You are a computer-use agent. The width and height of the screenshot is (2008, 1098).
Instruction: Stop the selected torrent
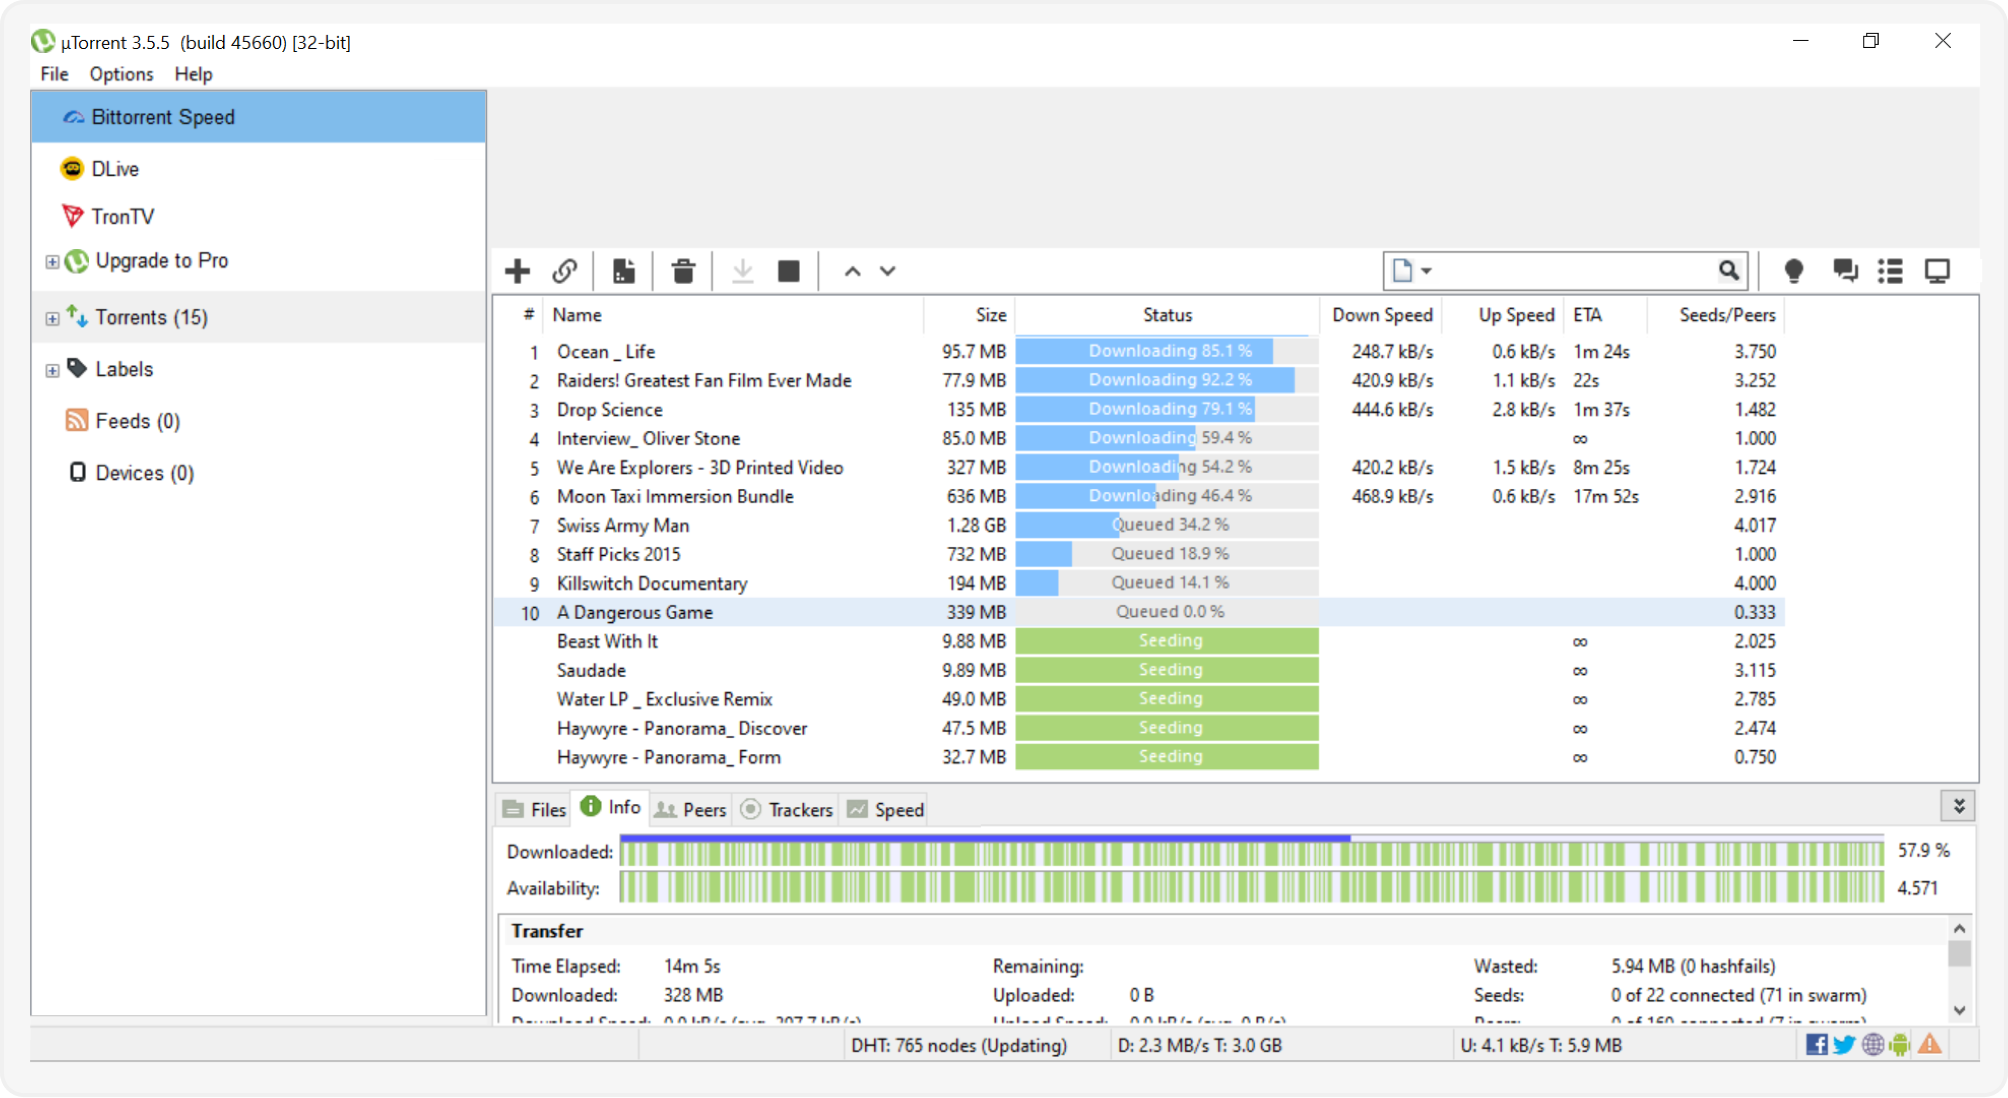[789, 270]
